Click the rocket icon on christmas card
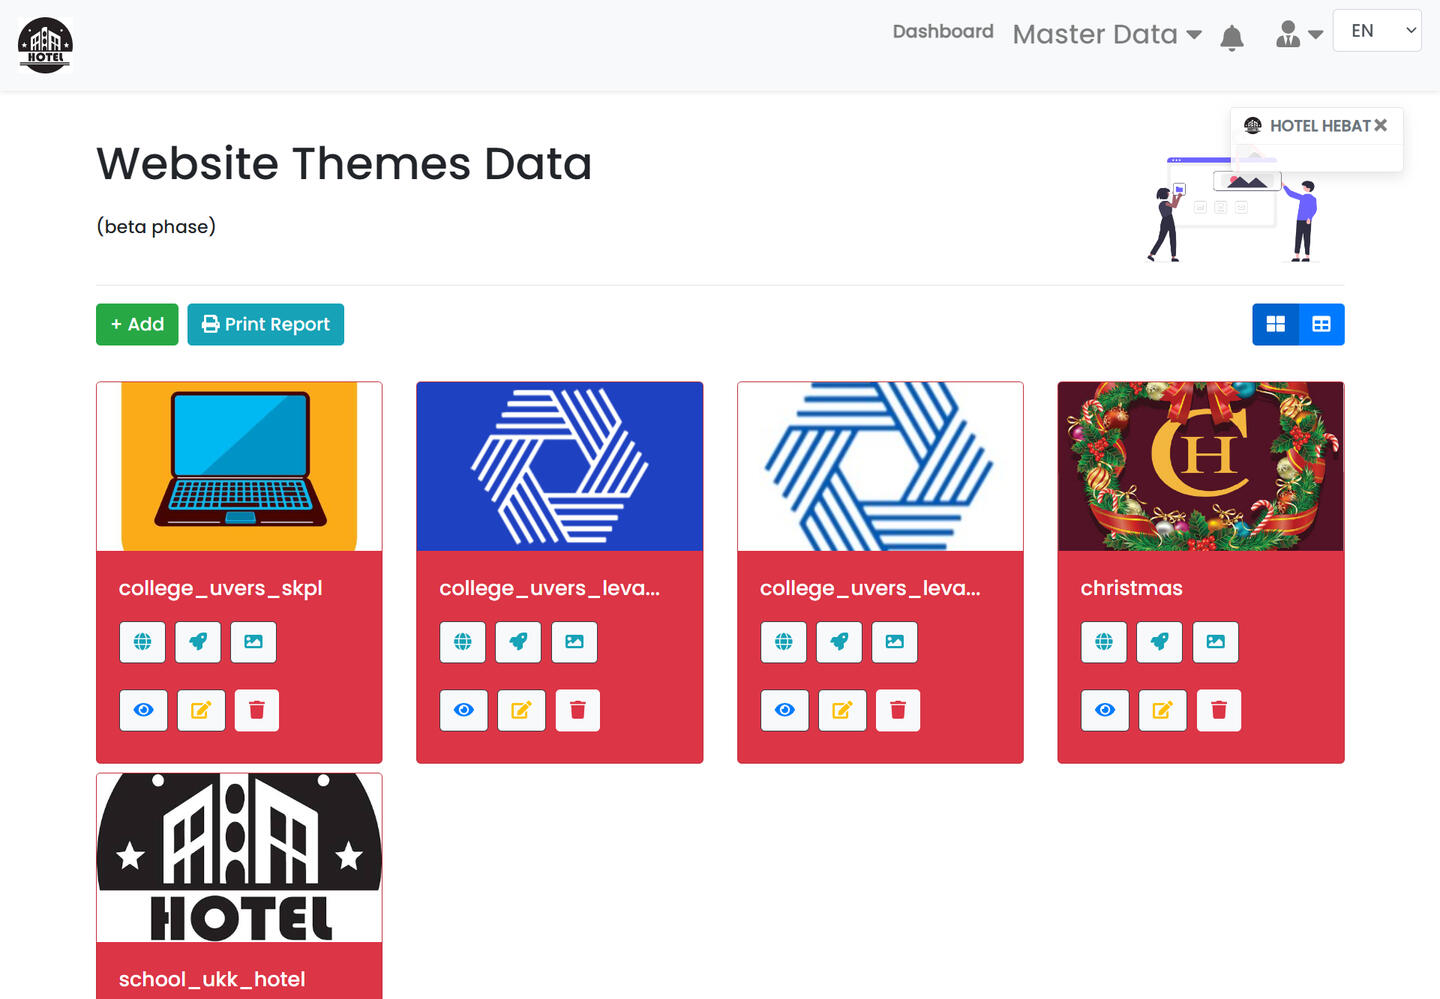This screenshot has width=1440, height=999. (x=1159, y=642)
